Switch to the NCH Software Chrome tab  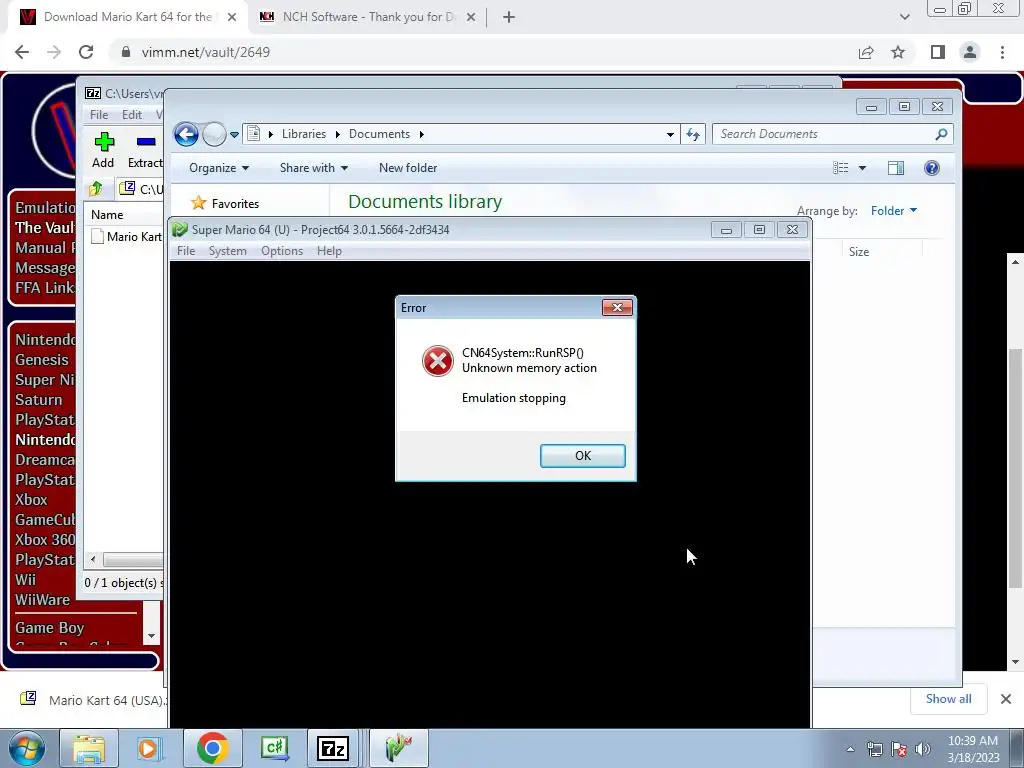(368, 17)
